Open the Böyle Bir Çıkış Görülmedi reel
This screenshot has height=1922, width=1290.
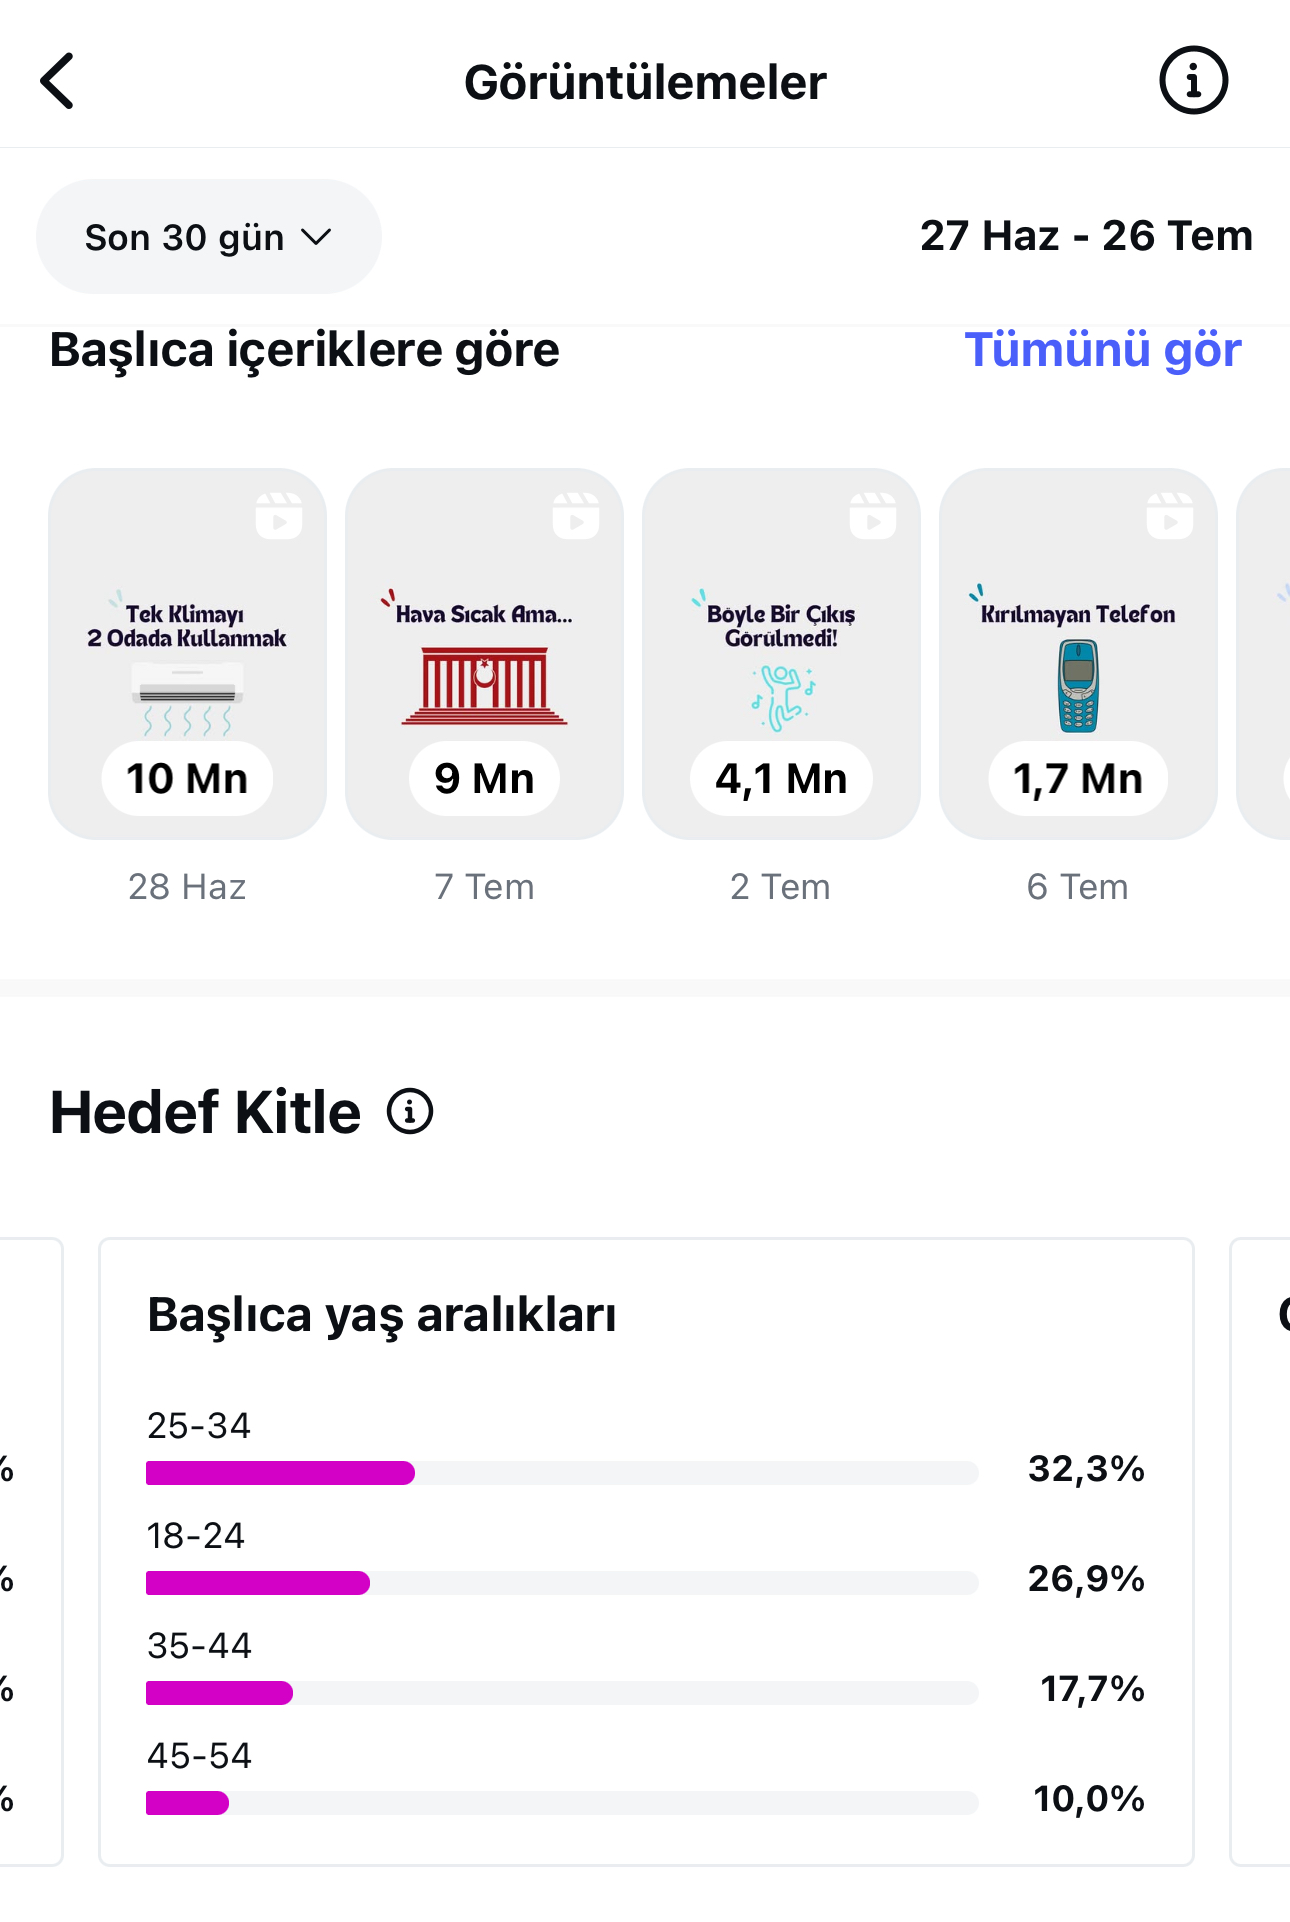[x=781, y=654]
